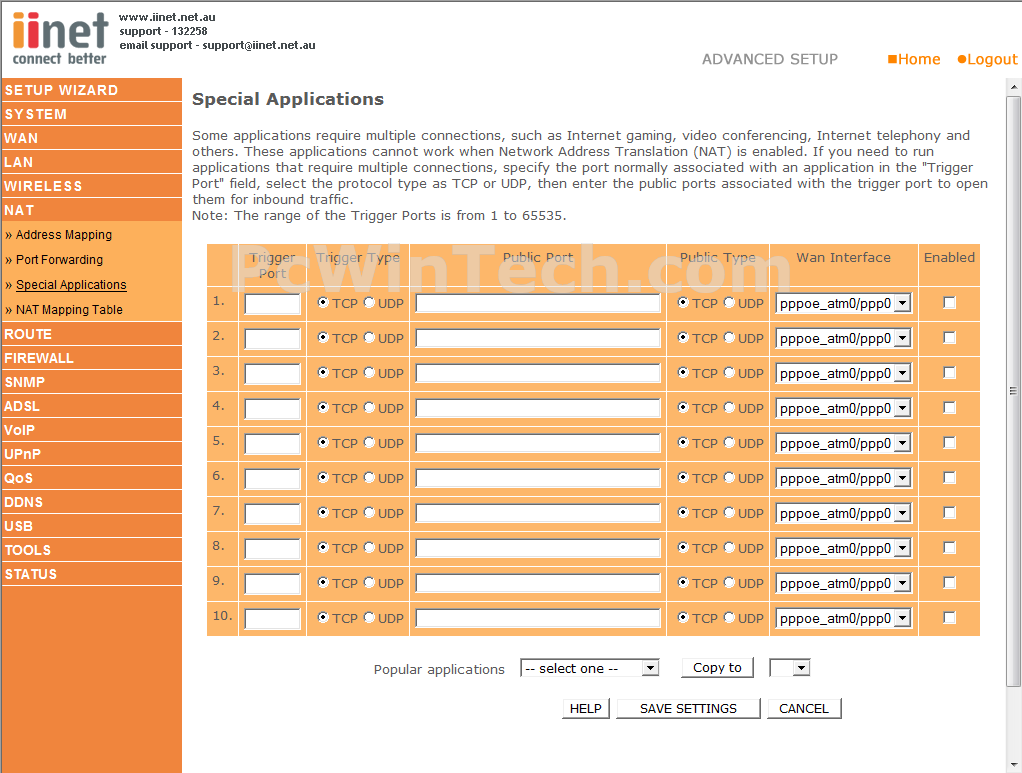1022x773 pixels.
Task: Open Special Applications submenu item
Action: pos(70,285)
